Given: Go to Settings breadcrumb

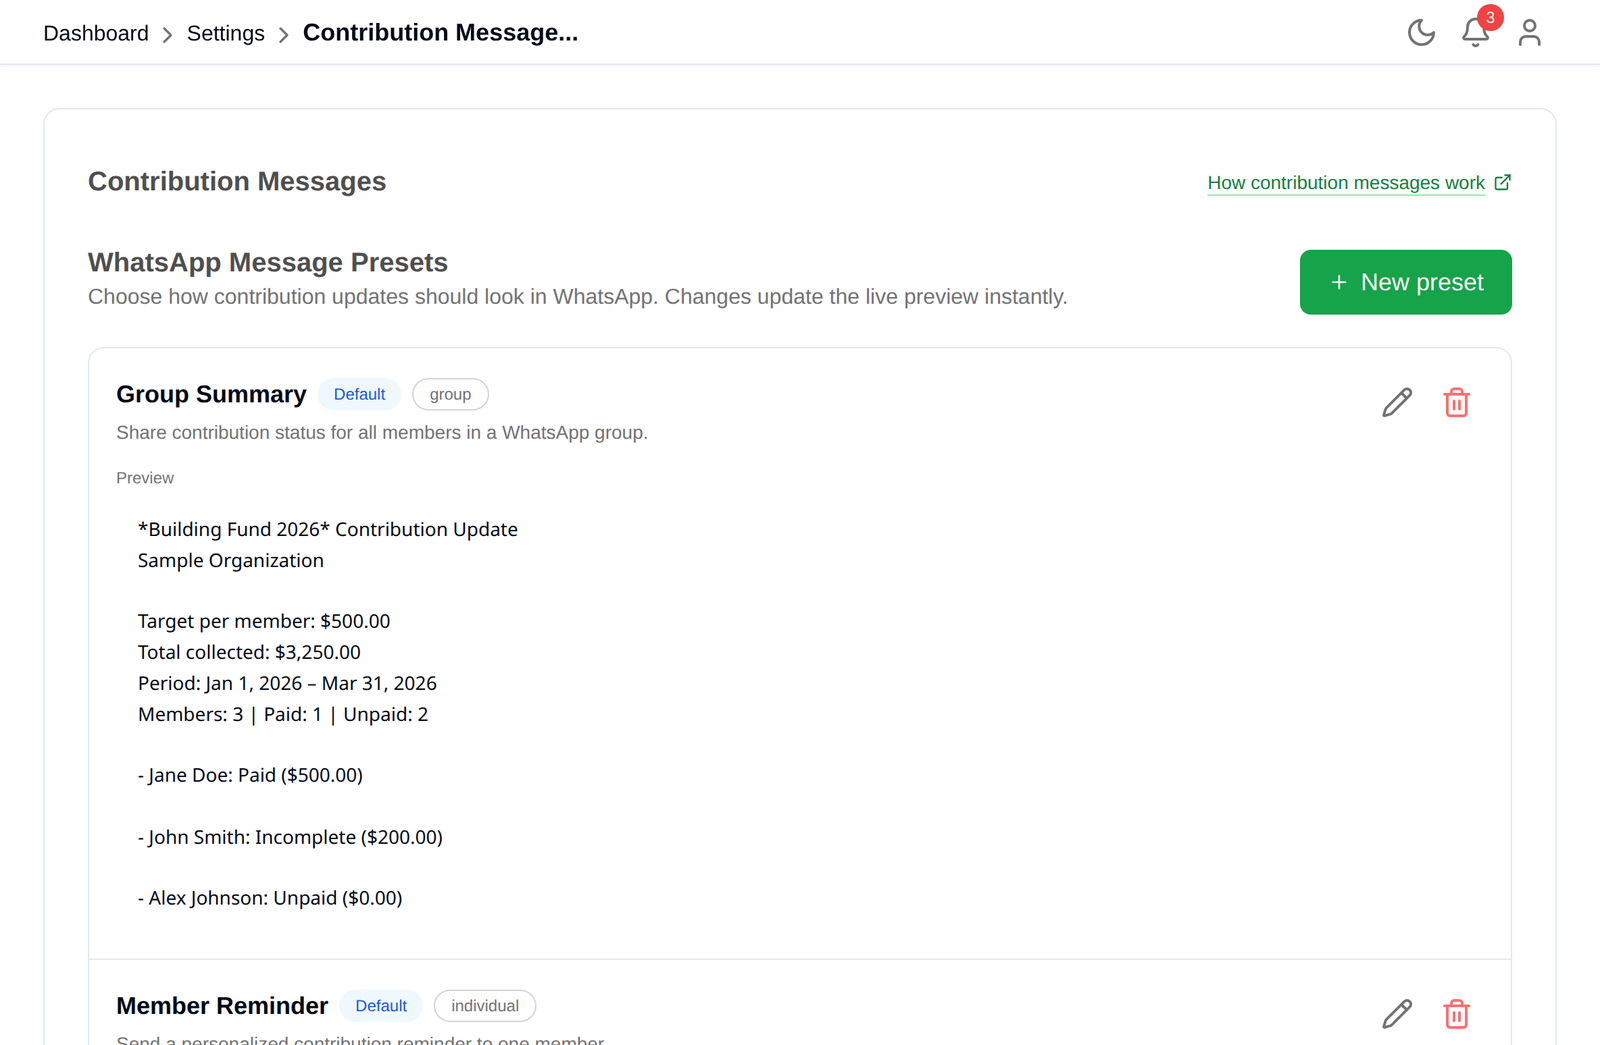Looking at the screenshot, I should [x=226, y=33].
